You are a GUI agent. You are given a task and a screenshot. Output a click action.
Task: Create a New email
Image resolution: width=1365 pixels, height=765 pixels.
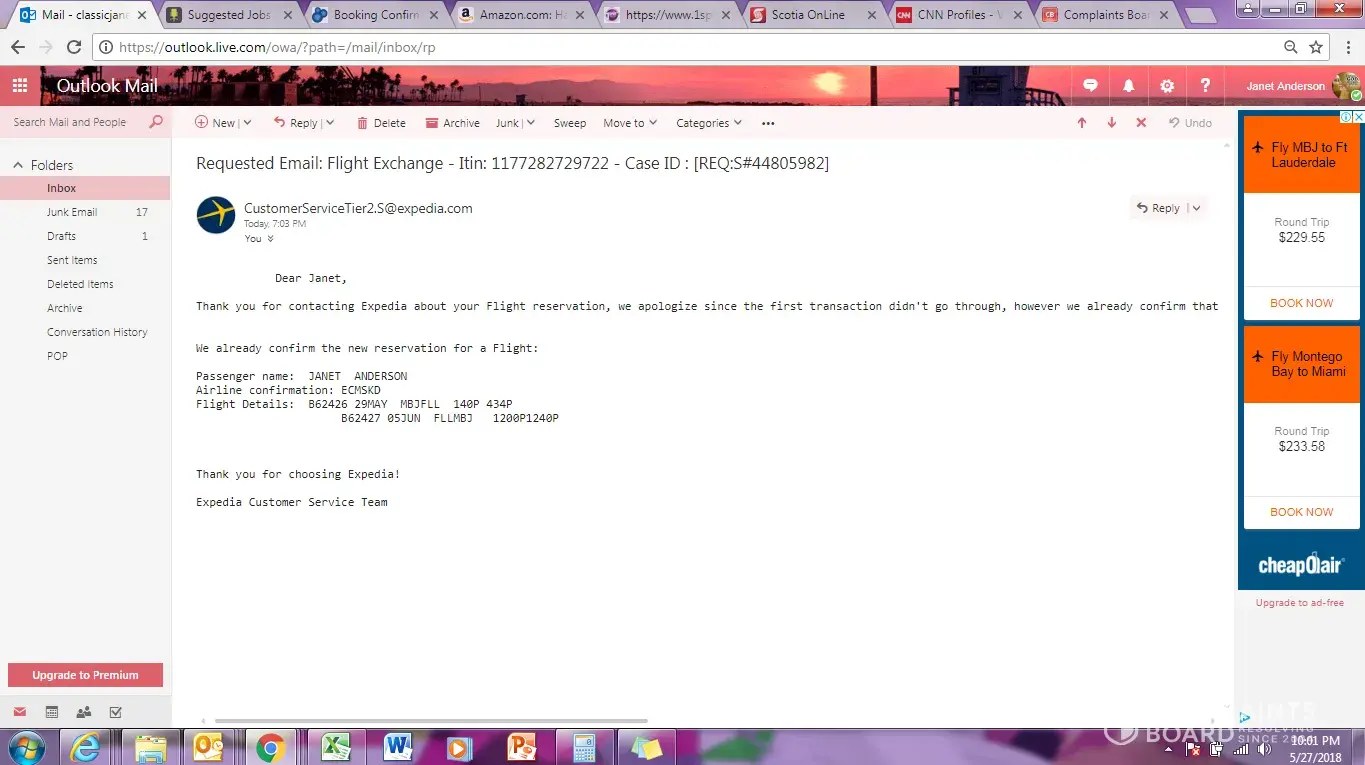click(x=215, y=123)
